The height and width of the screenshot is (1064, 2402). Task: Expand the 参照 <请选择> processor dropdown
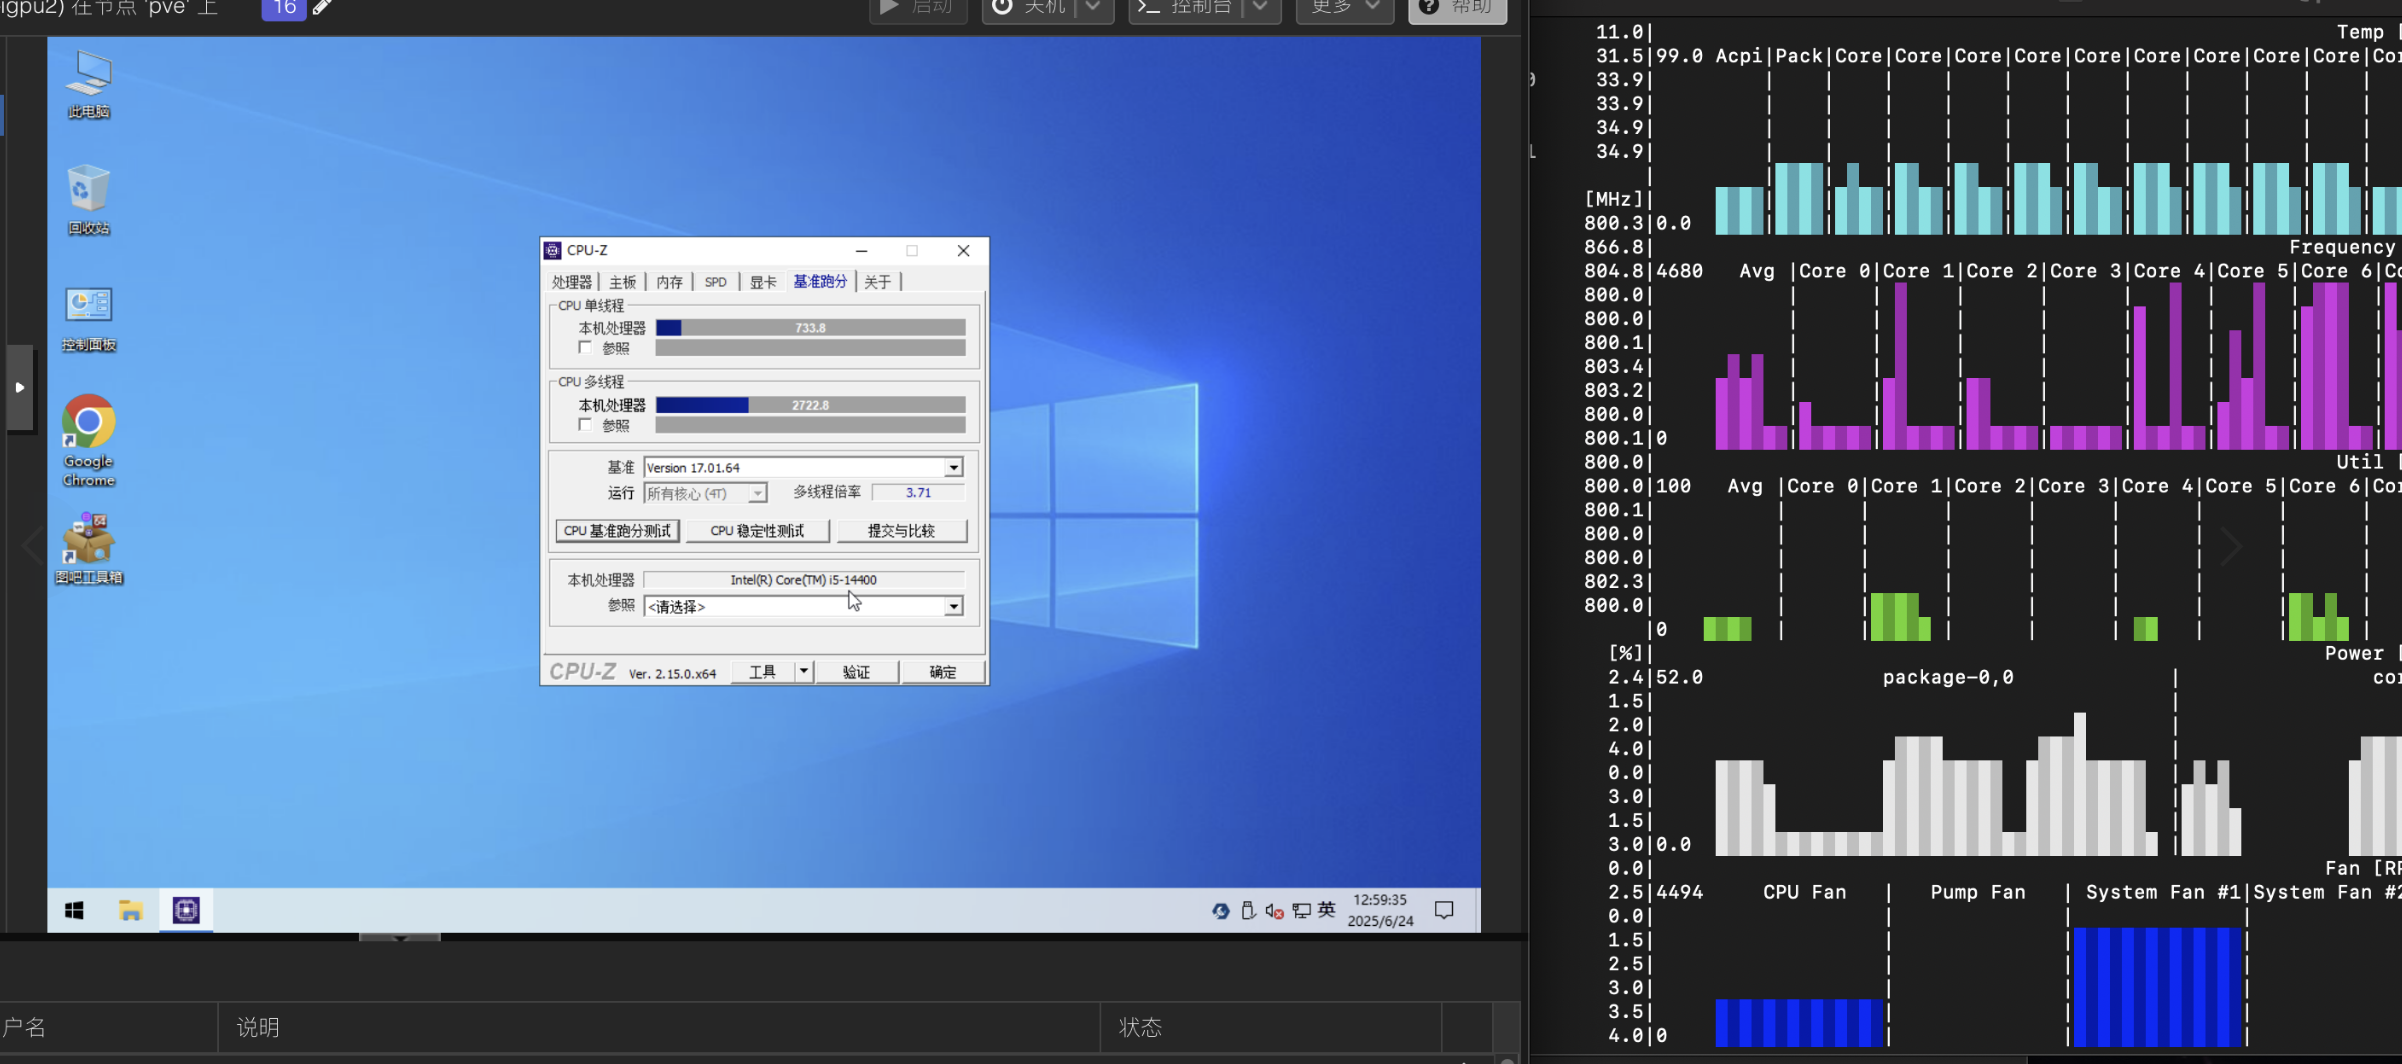coord(953,607)
